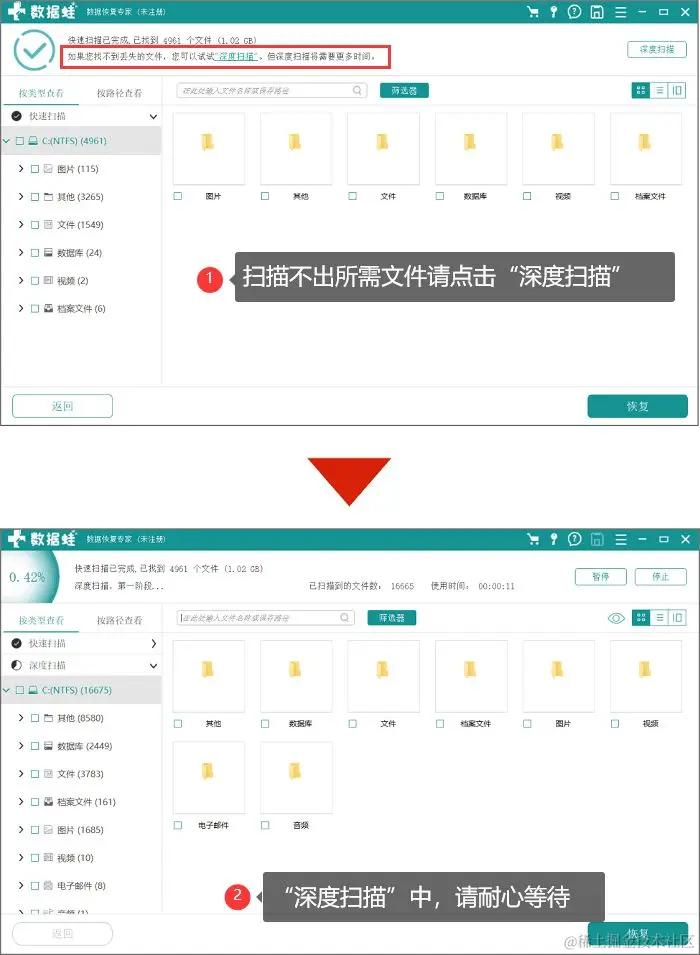Check the 数据库 (2449) tree checkbox
Viewport: 700px width, 955px height.
point(35,746)
